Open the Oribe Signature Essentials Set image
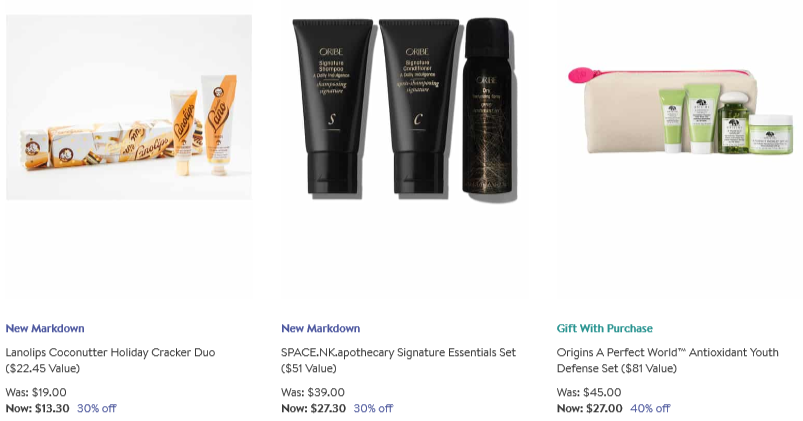The image size is (803, 421). pos(405,109)
